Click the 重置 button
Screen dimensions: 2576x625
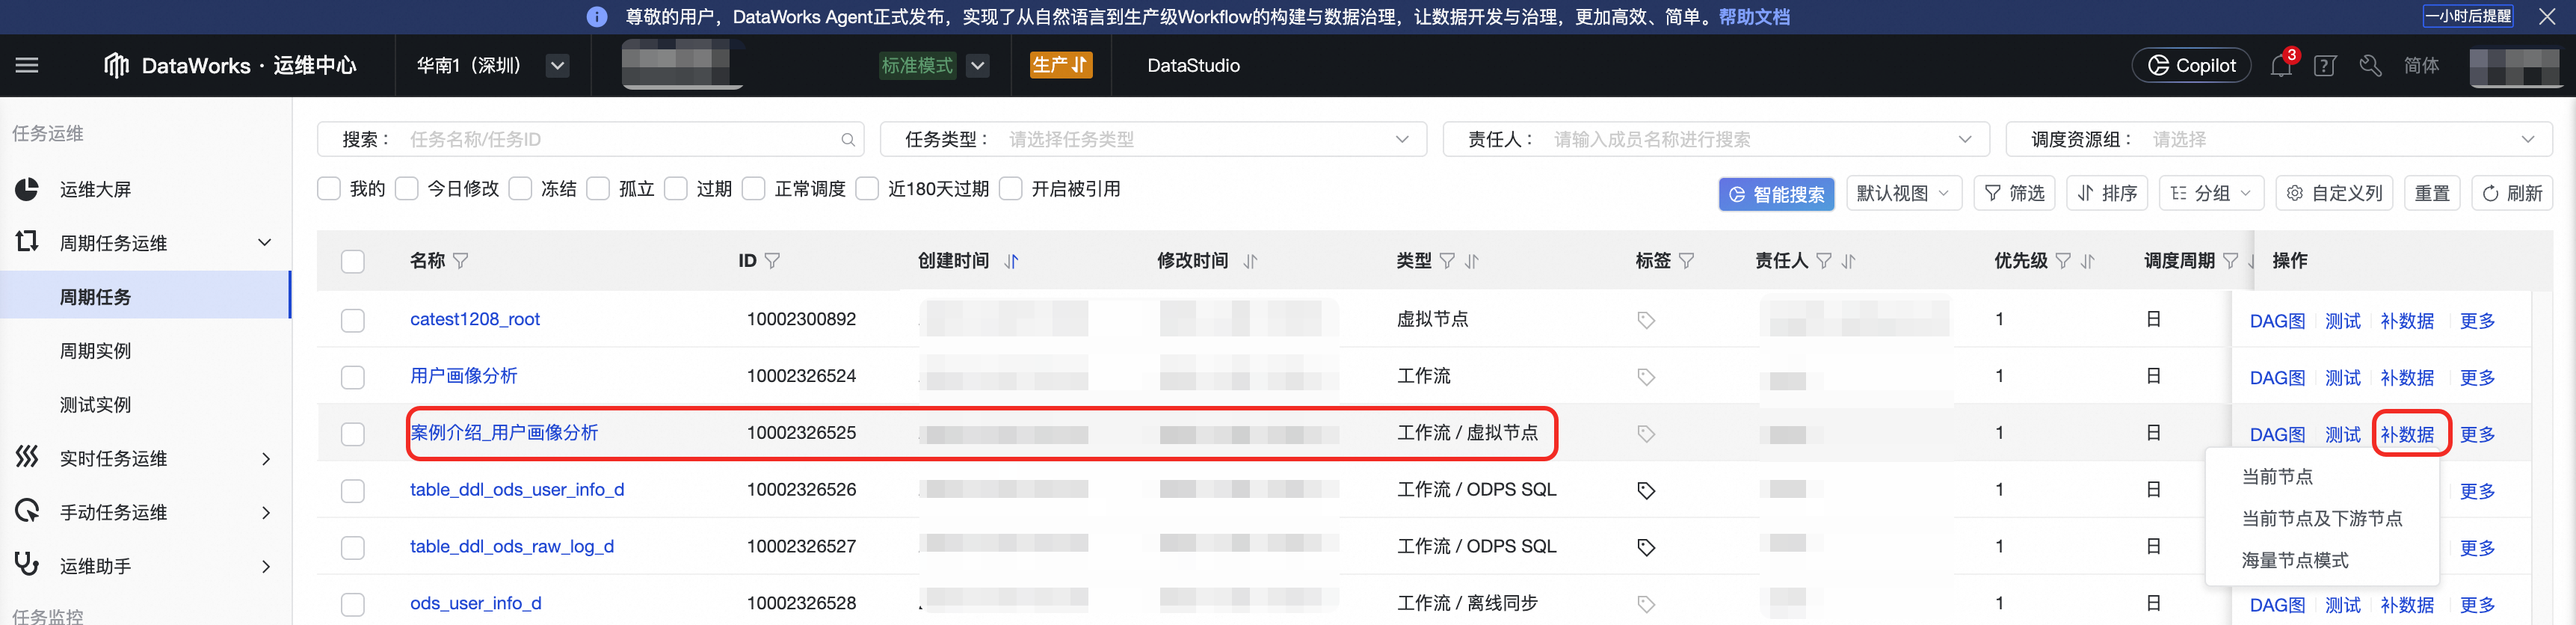(x=2432, y=193)
